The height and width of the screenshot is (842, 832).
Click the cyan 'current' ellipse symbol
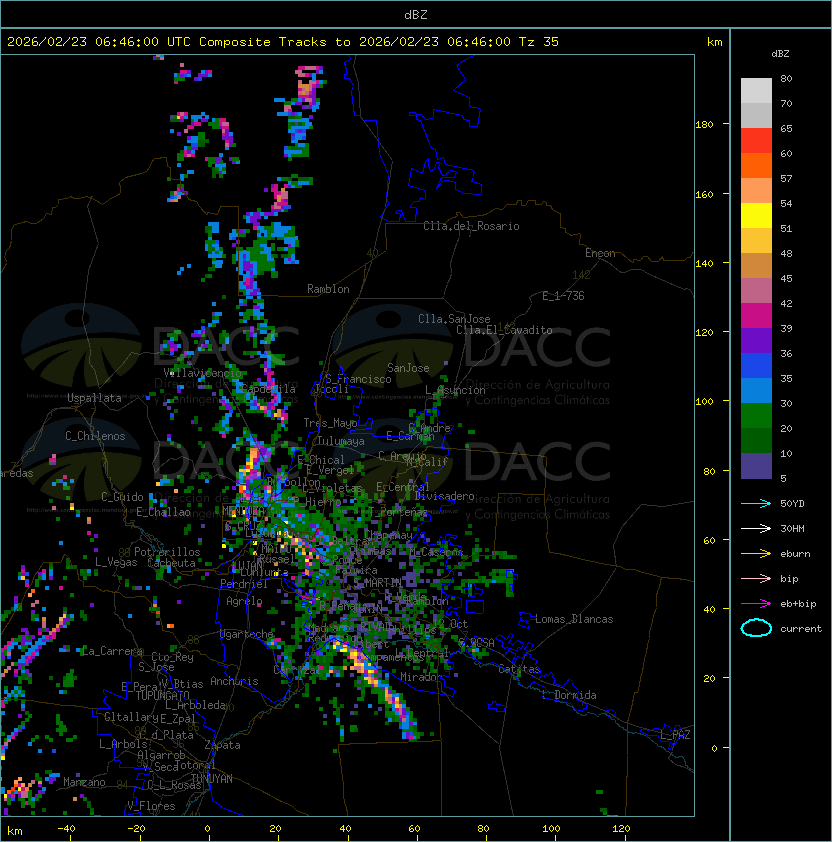point(756,628)
